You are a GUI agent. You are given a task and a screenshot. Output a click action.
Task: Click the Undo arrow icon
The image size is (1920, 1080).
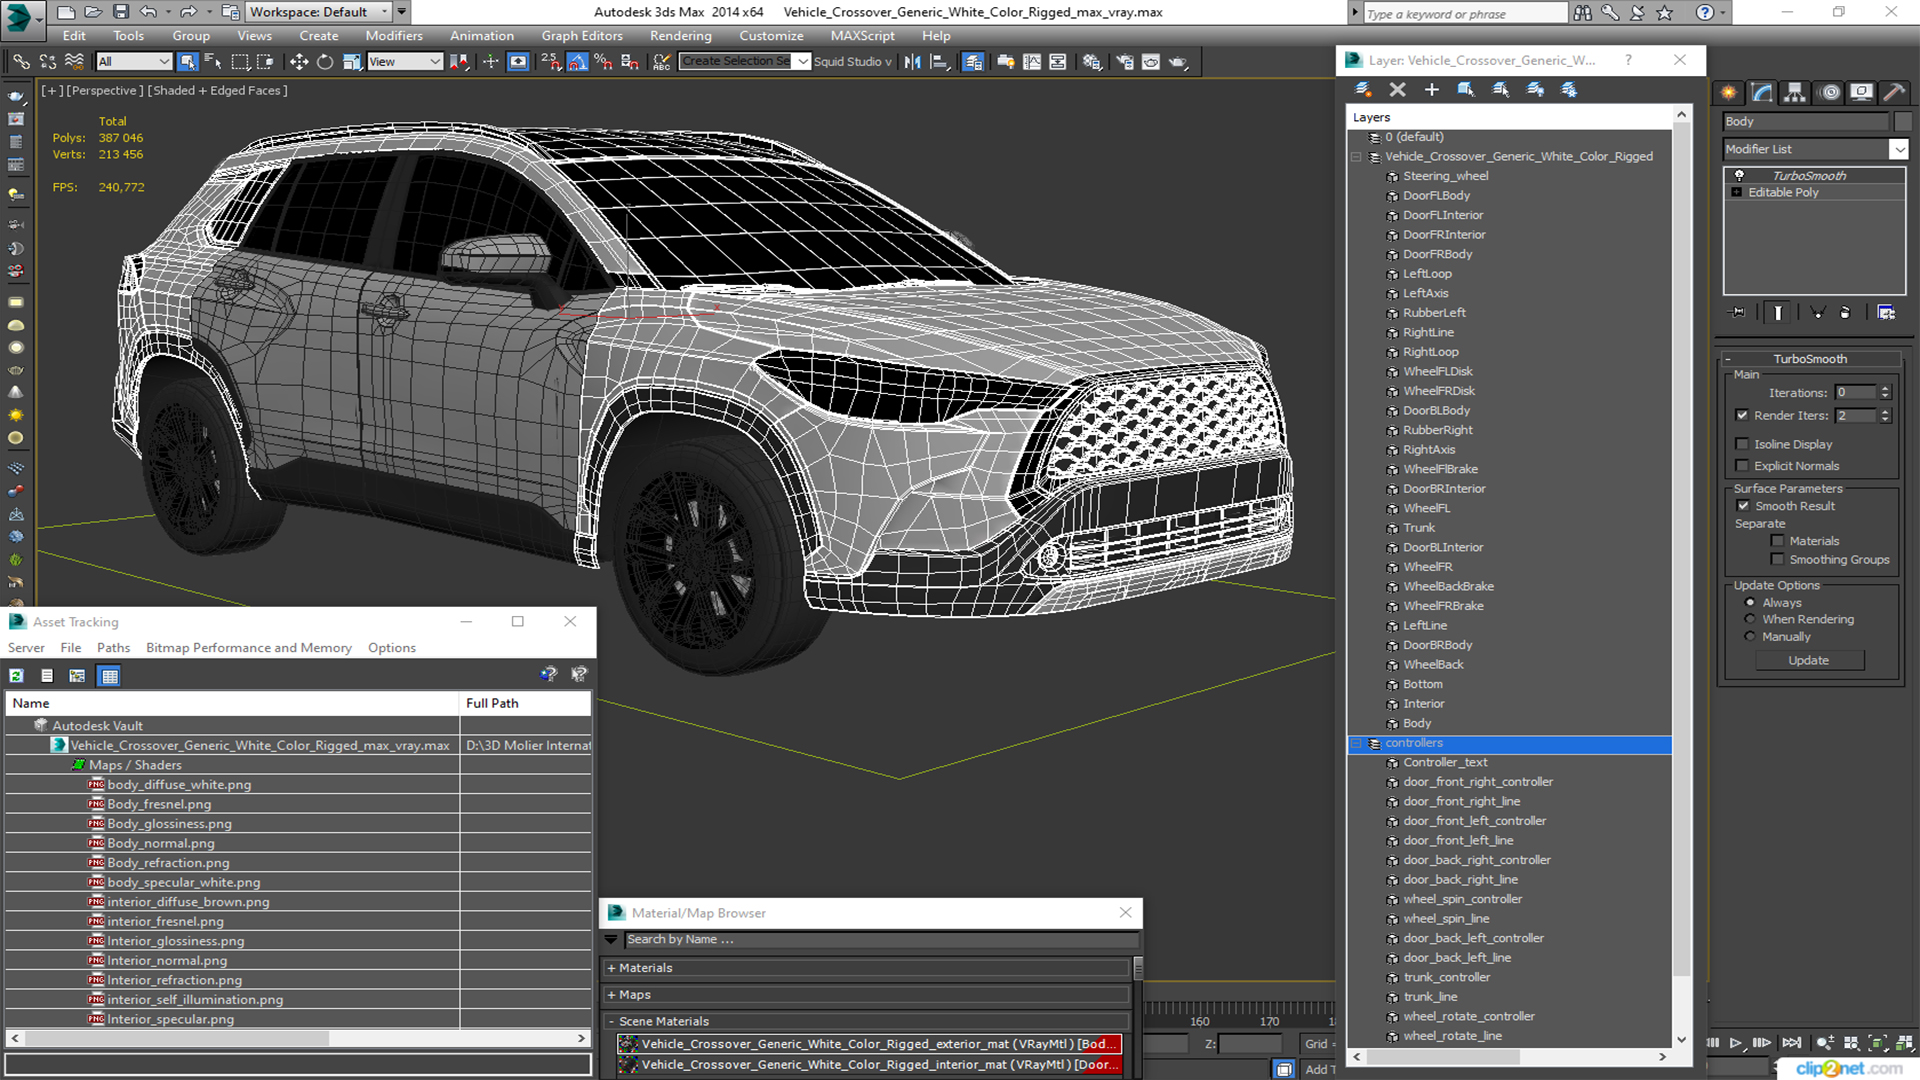coord(148,12)
